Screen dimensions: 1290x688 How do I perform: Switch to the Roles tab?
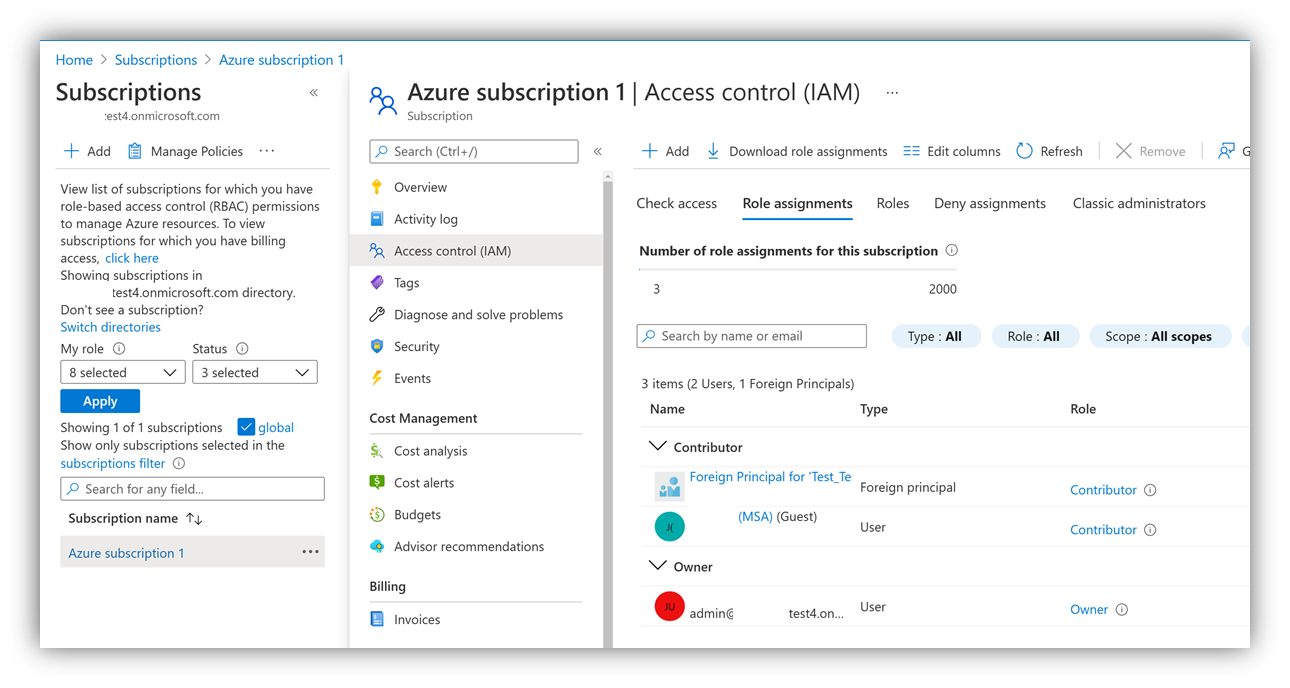(x=892, y=203)
